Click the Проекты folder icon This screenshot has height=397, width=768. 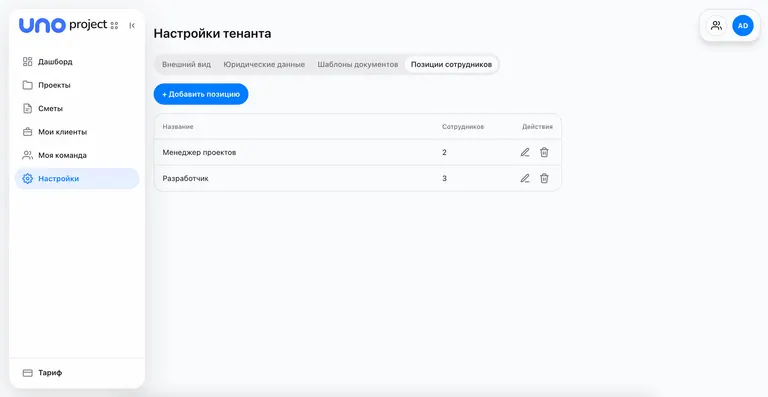(27, 85)
